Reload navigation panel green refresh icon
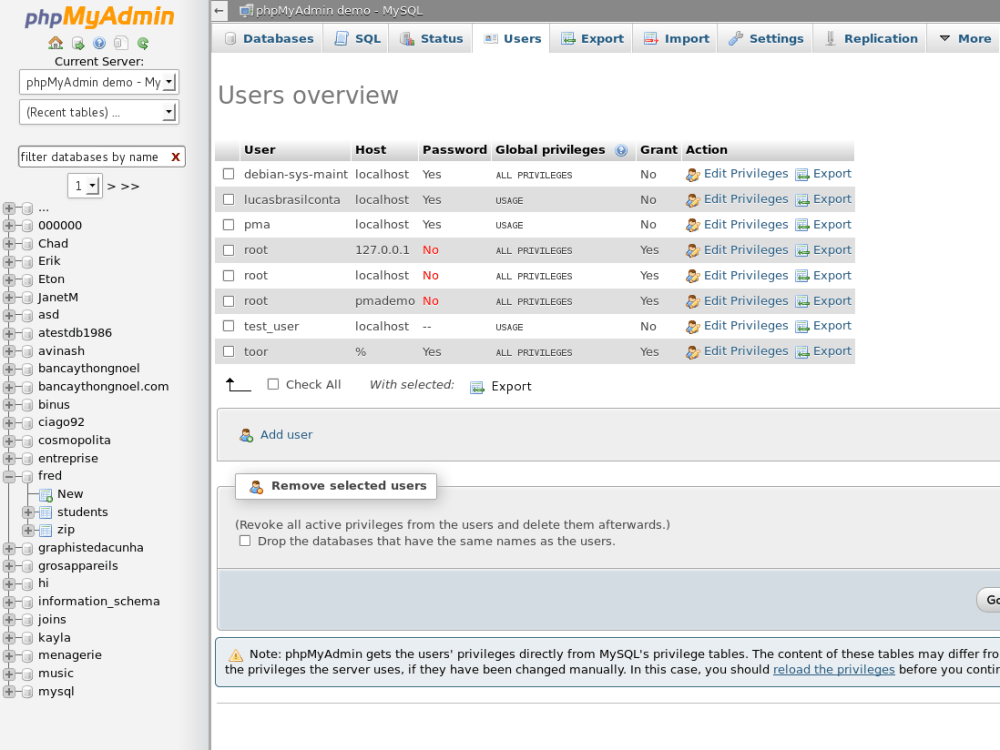Viewport: 1000px width, 750px height. click(x=143, y=43)
